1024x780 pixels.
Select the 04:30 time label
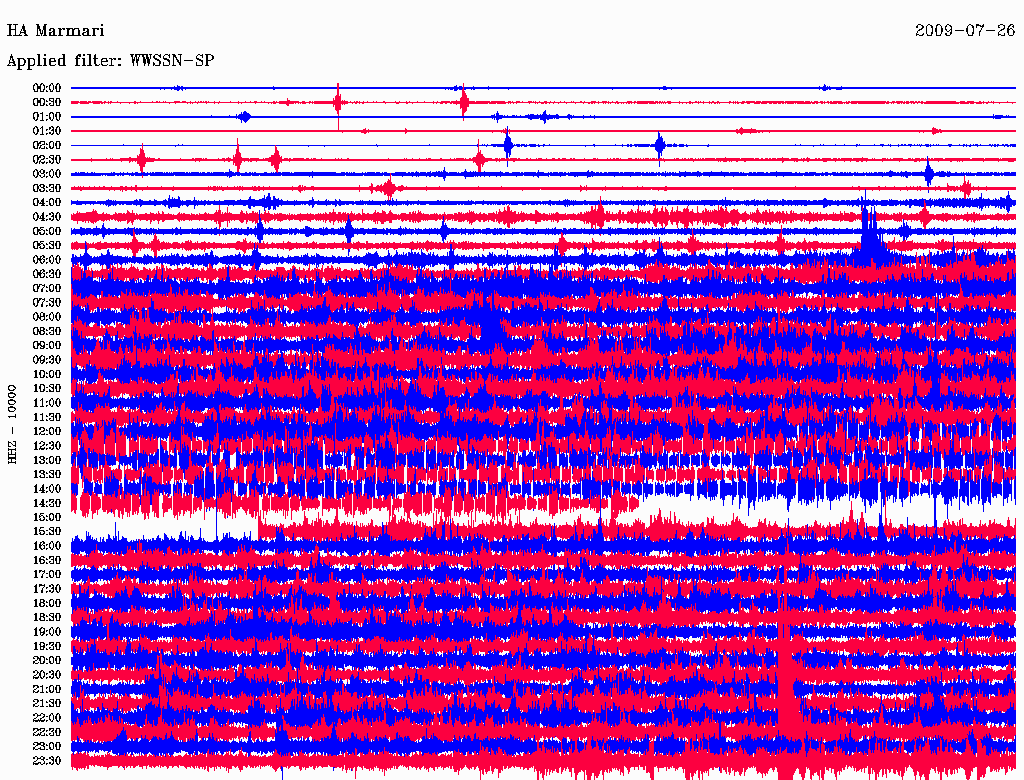click(x=47, y=217)
